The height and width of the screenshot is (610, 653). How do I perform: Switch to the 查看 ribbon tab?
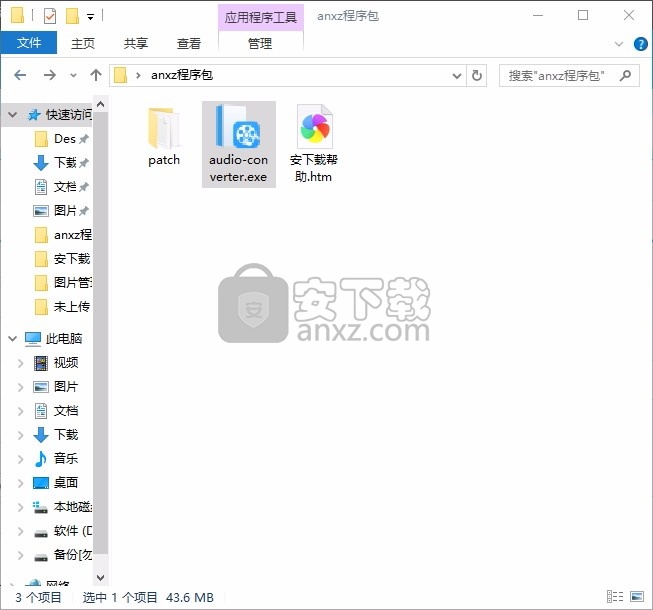[x=189, y=43]
